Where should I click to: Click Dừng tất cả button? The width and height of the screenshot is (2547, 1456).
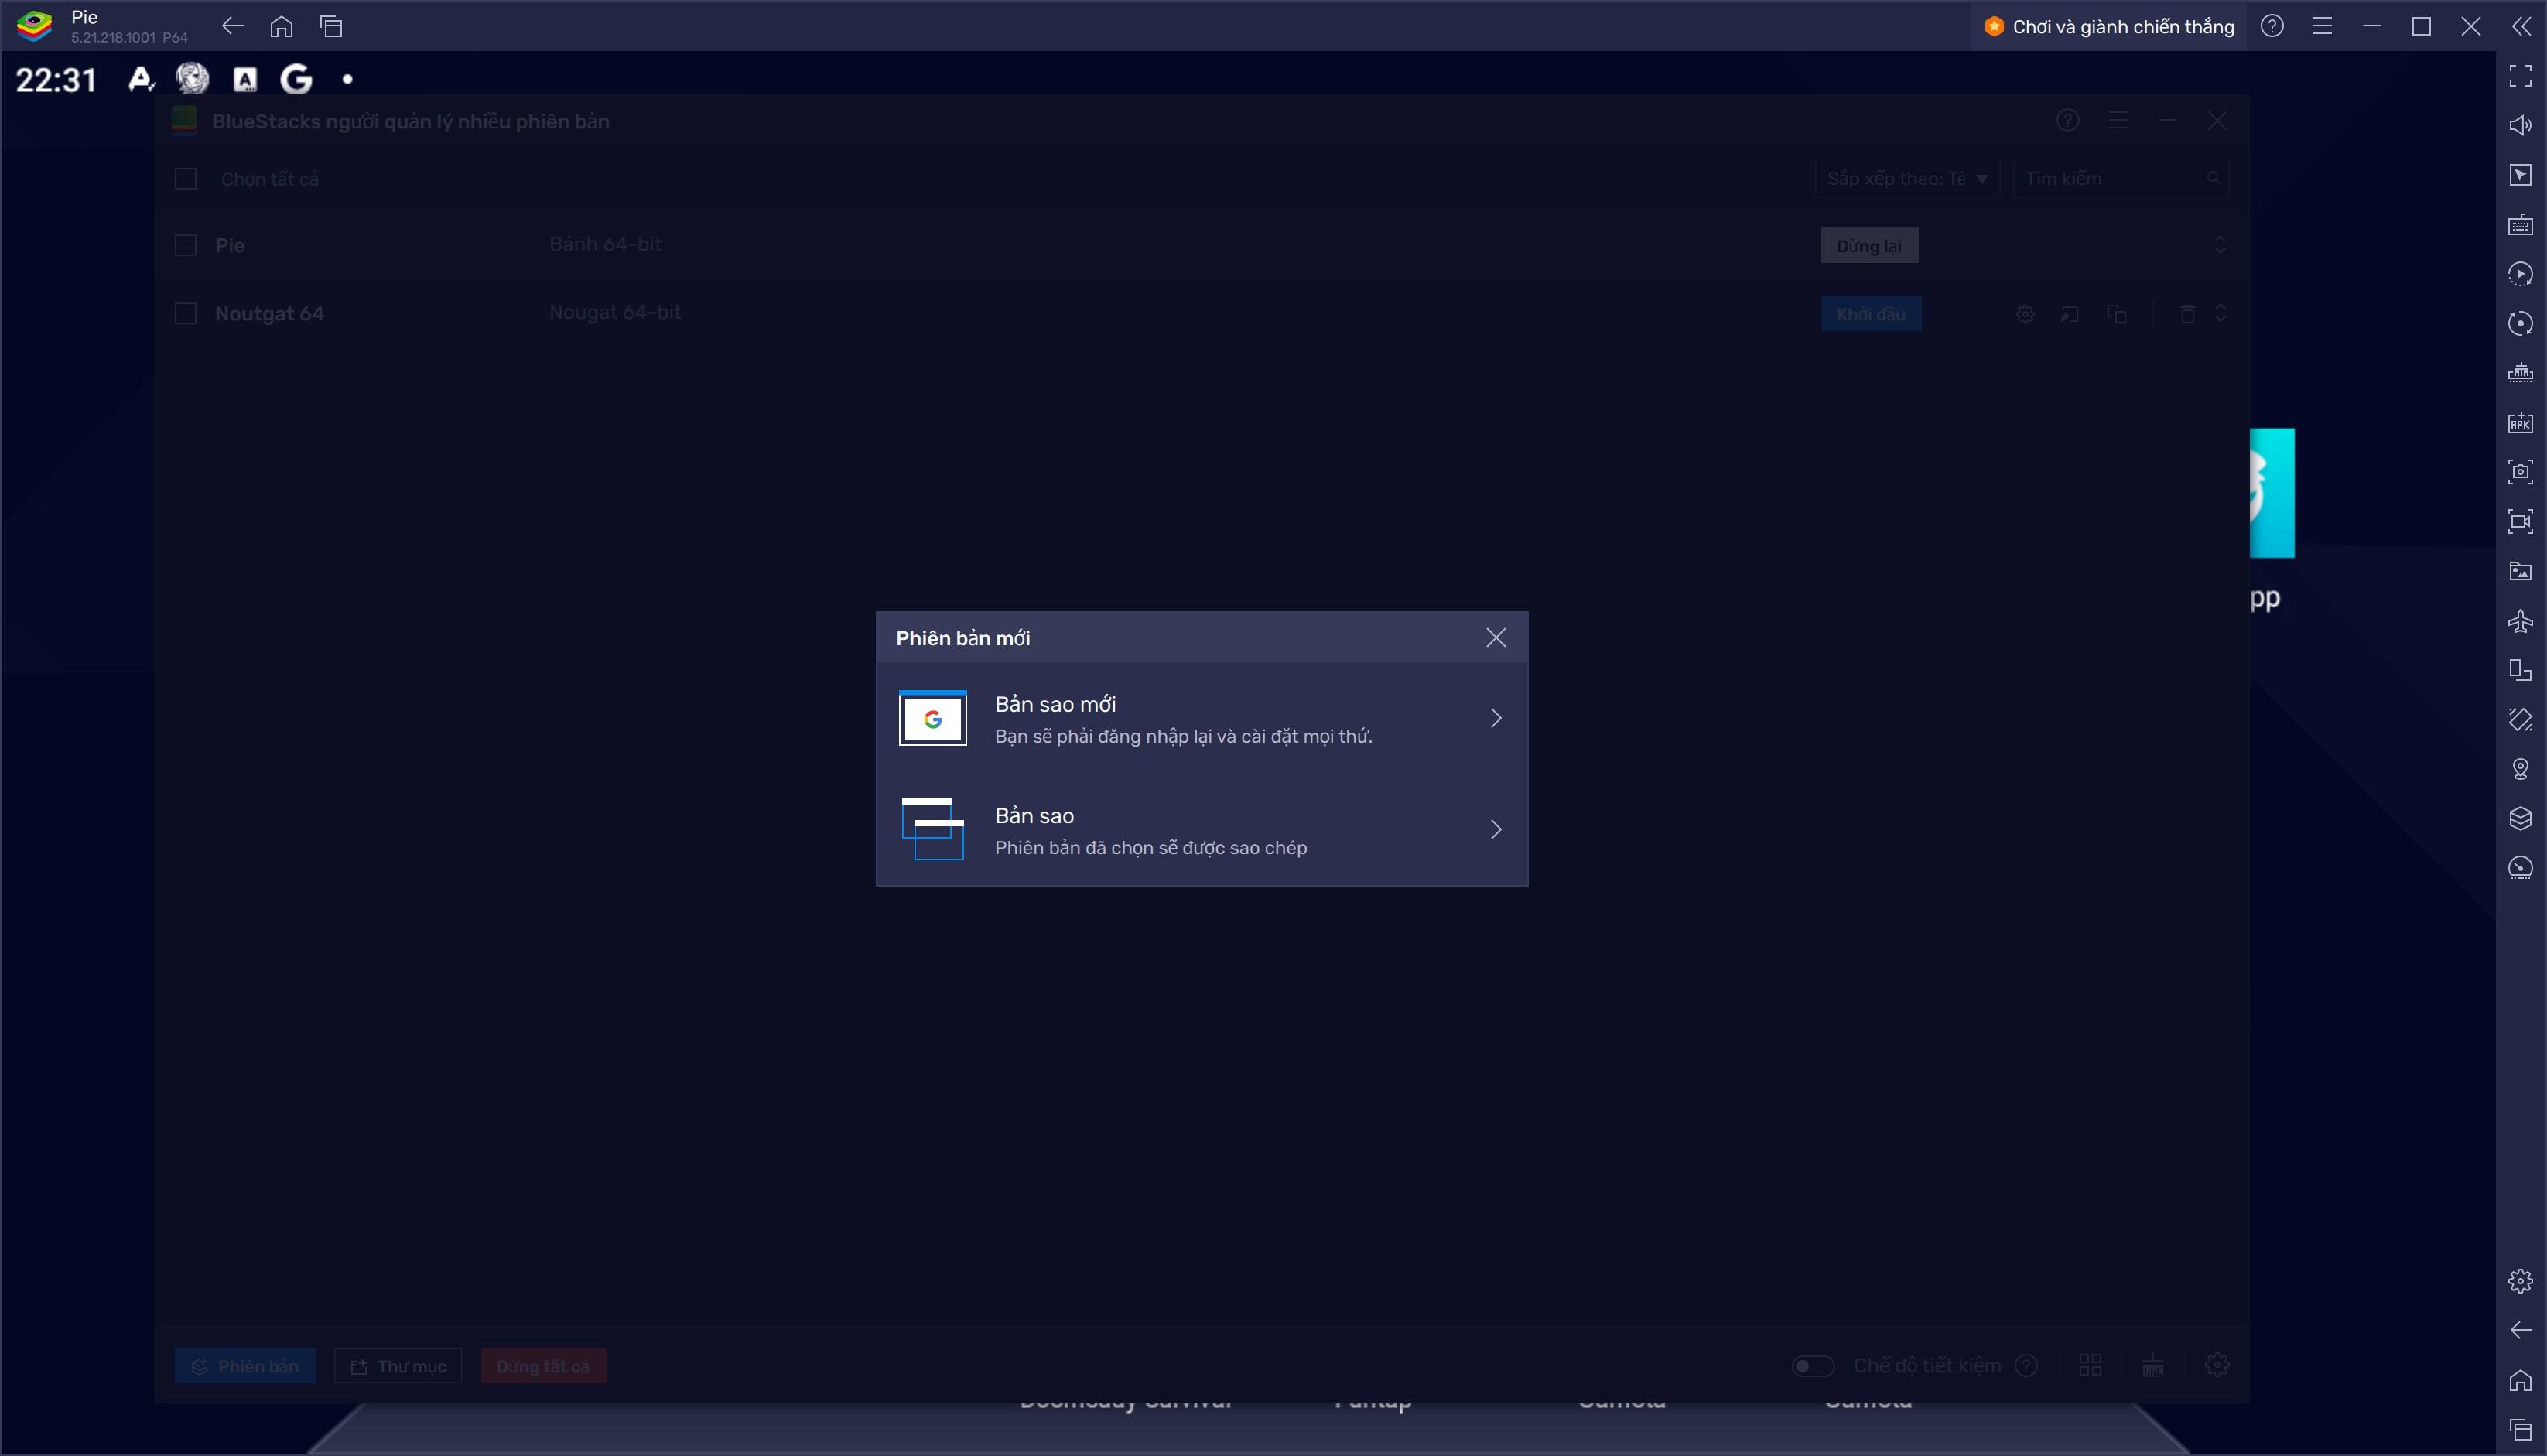(x=543, y=1366)
